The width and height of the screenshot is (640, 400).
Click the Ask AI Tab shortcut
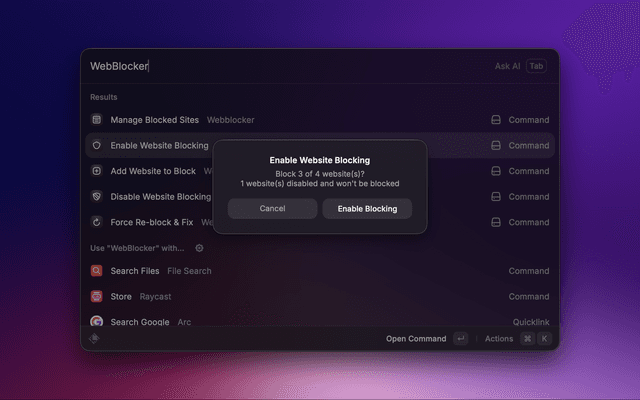pos(536,66)
